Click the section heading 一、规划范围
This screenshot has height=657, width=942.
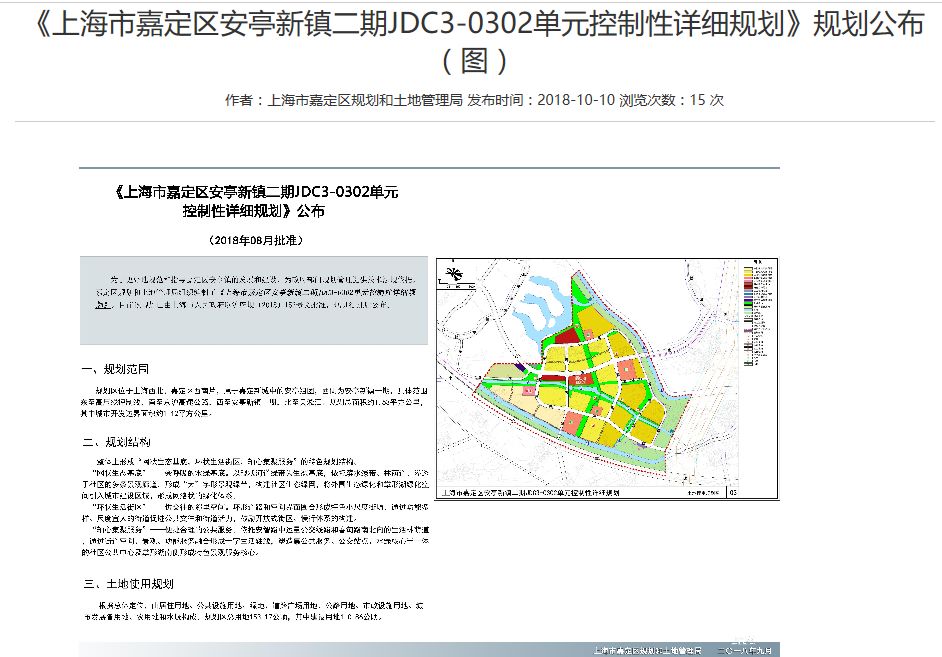pyautogui.click(x=123, y=366)
